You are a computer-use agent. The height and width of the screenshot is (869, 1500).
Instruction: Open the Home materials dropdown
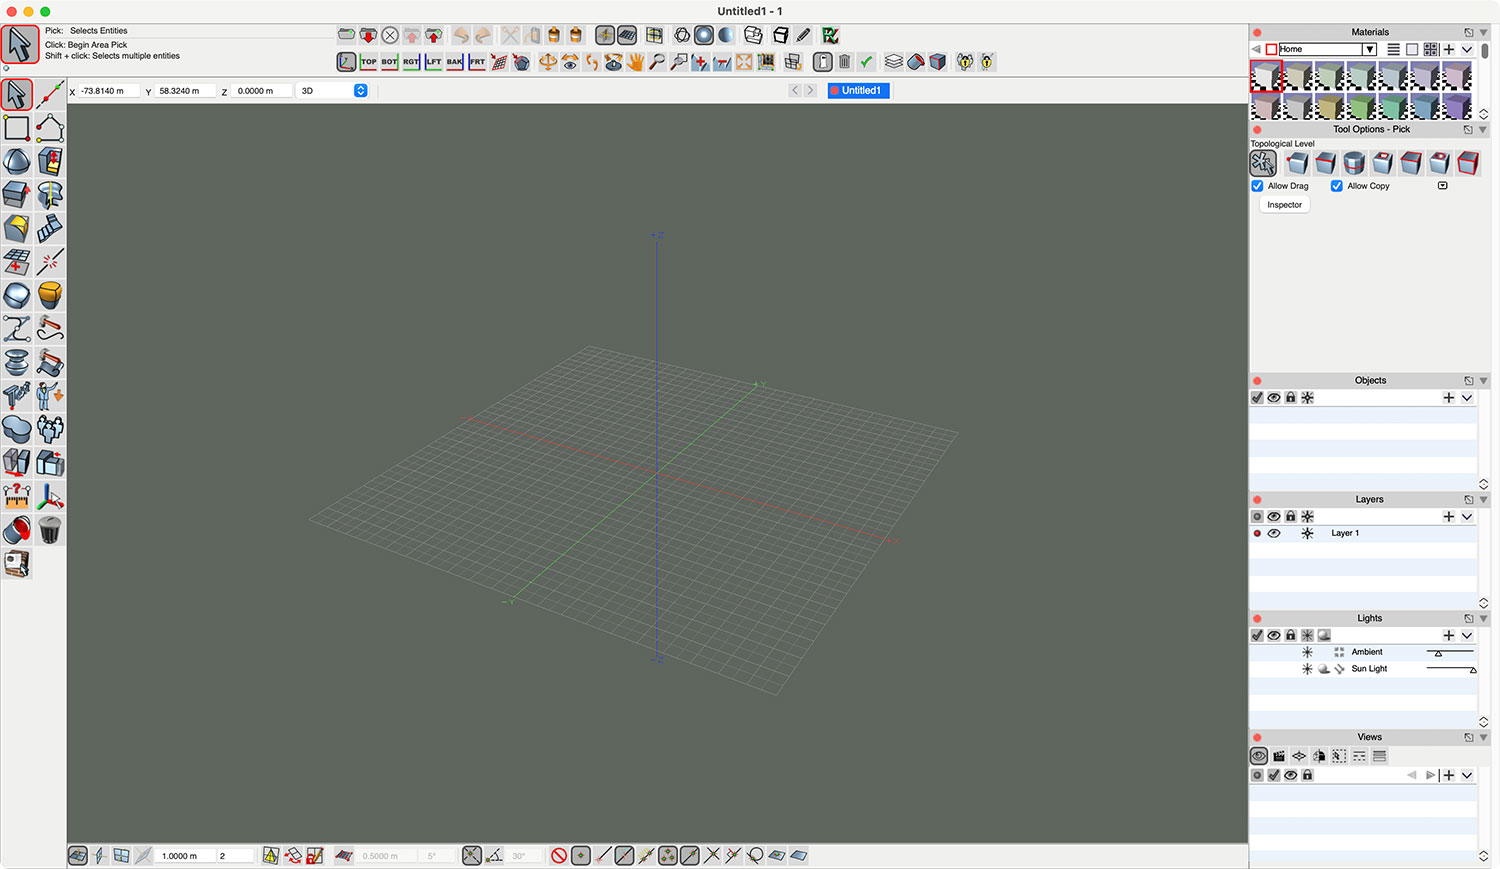pyautogui.click(x=1371, y=48)
